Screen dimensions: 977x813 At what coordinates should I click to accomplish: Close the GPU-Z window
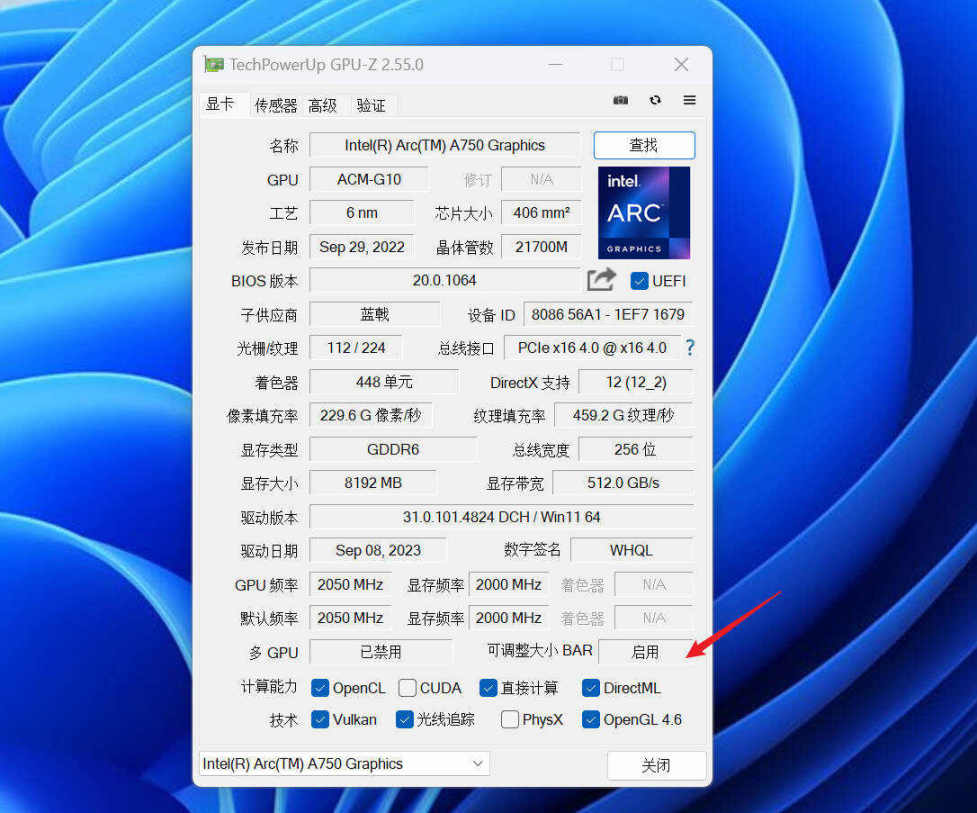(x=681, y=64)
